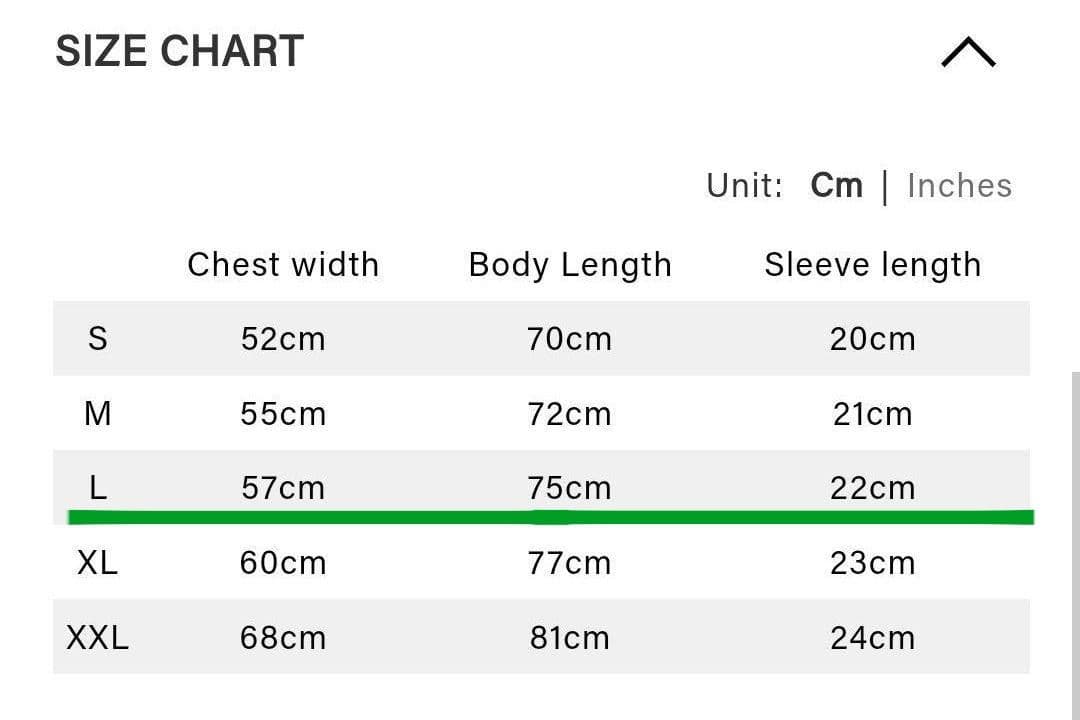Click the SIZE CHART heading
Screen dimensions: 1080x720
(x=179, y=51)
